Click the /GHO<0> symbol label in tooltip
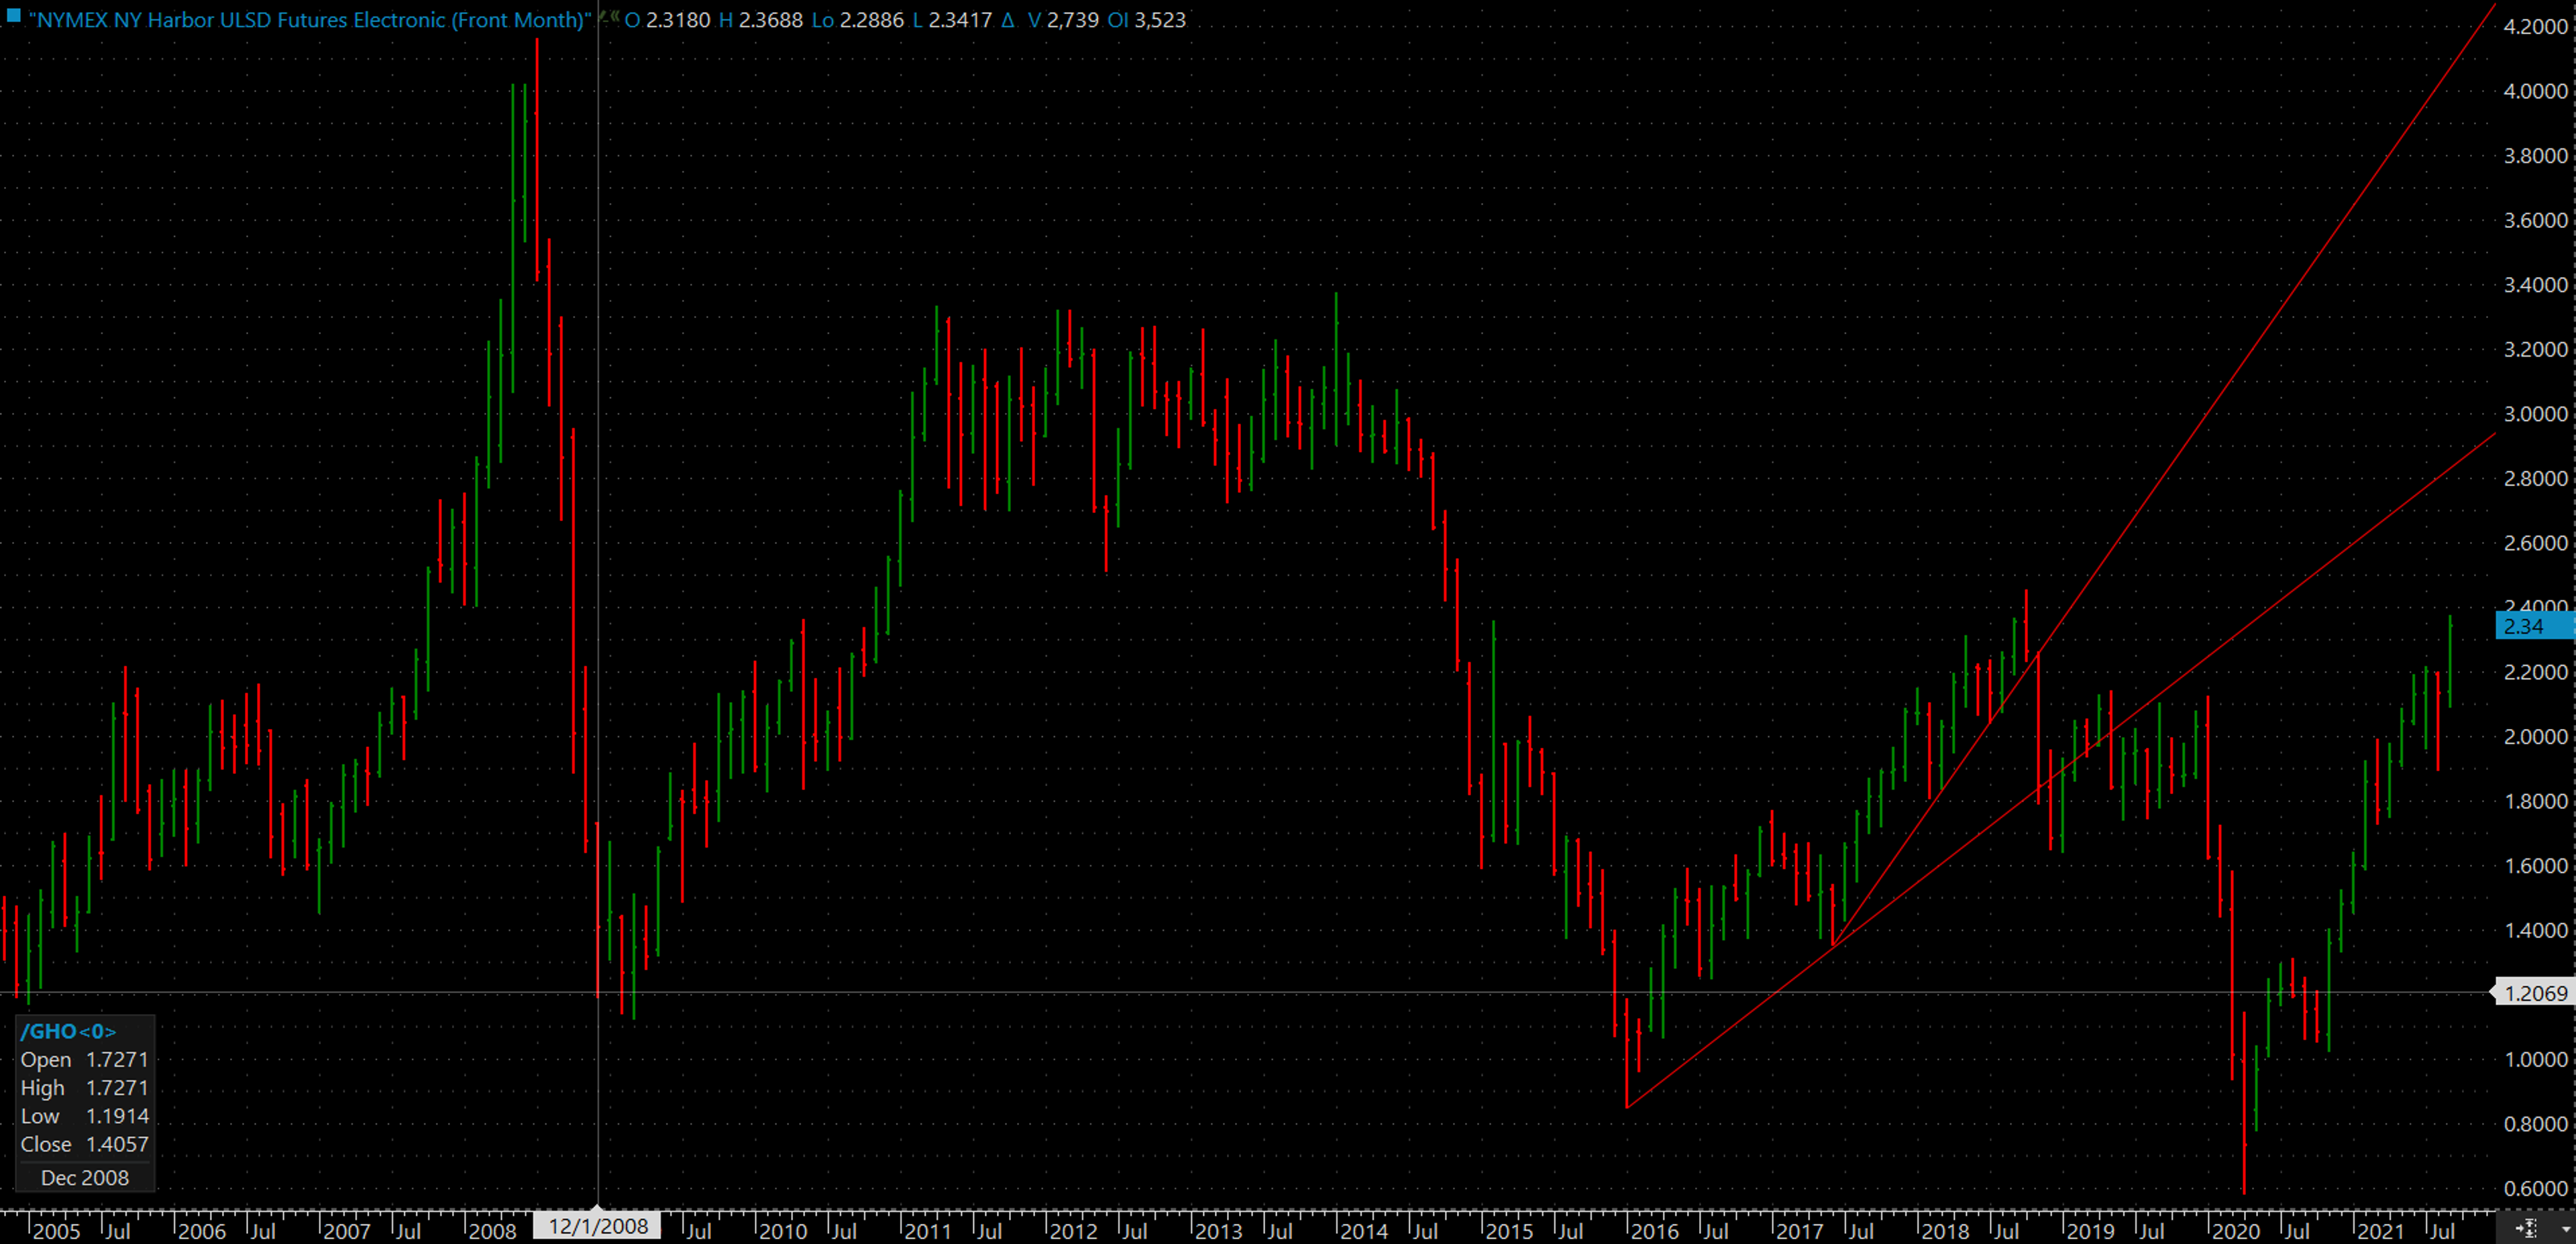The image size is (2576, 1244). click(68, 1031)
